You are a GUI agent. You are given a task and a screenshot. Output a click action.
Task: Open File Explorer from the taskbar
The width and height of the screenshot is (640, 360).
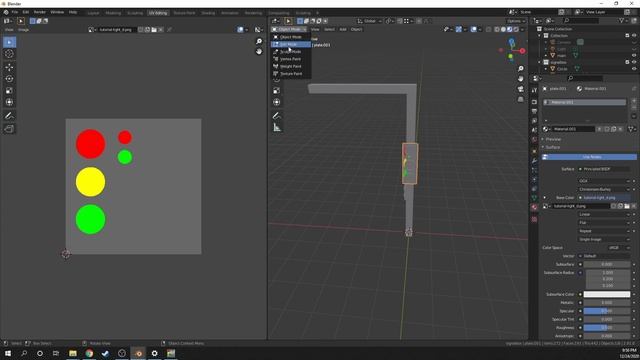coord(73,353)
